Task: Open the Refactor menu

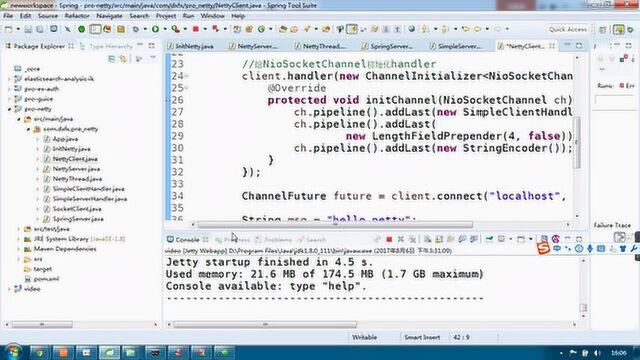Action: point(77,16)
